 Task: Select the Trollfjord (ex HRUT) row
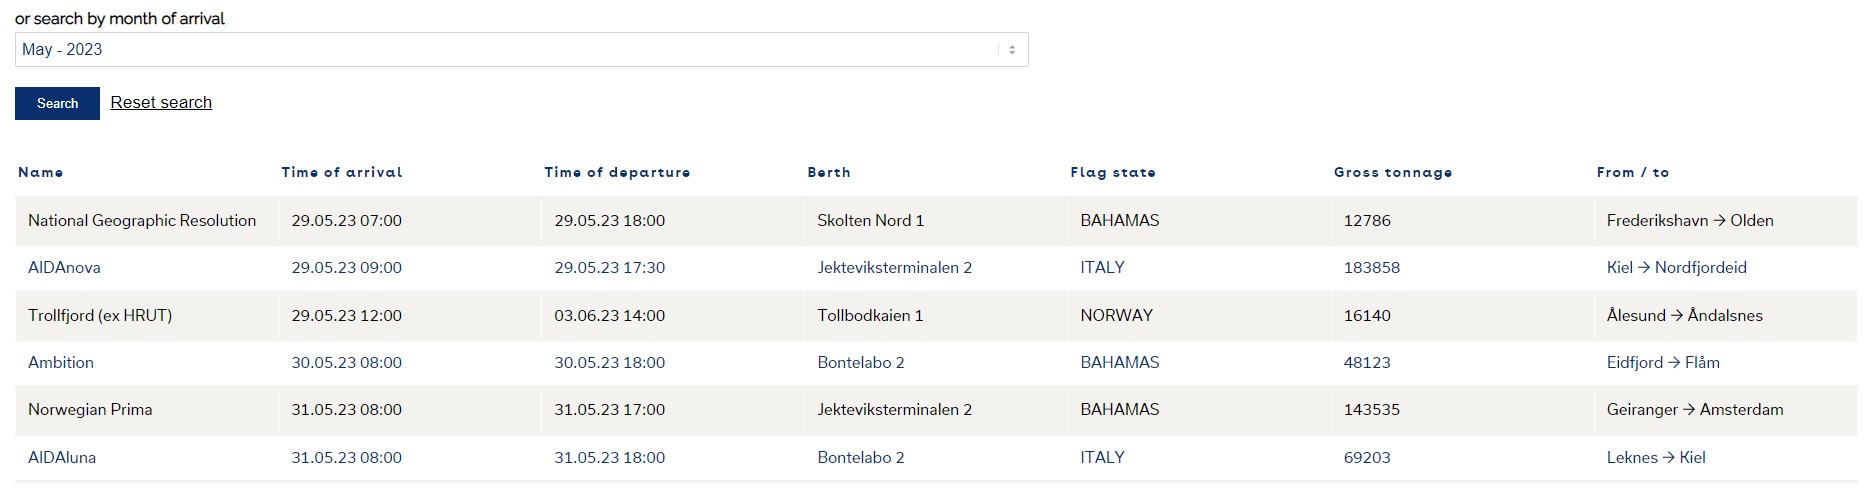(x=936, y=315)
